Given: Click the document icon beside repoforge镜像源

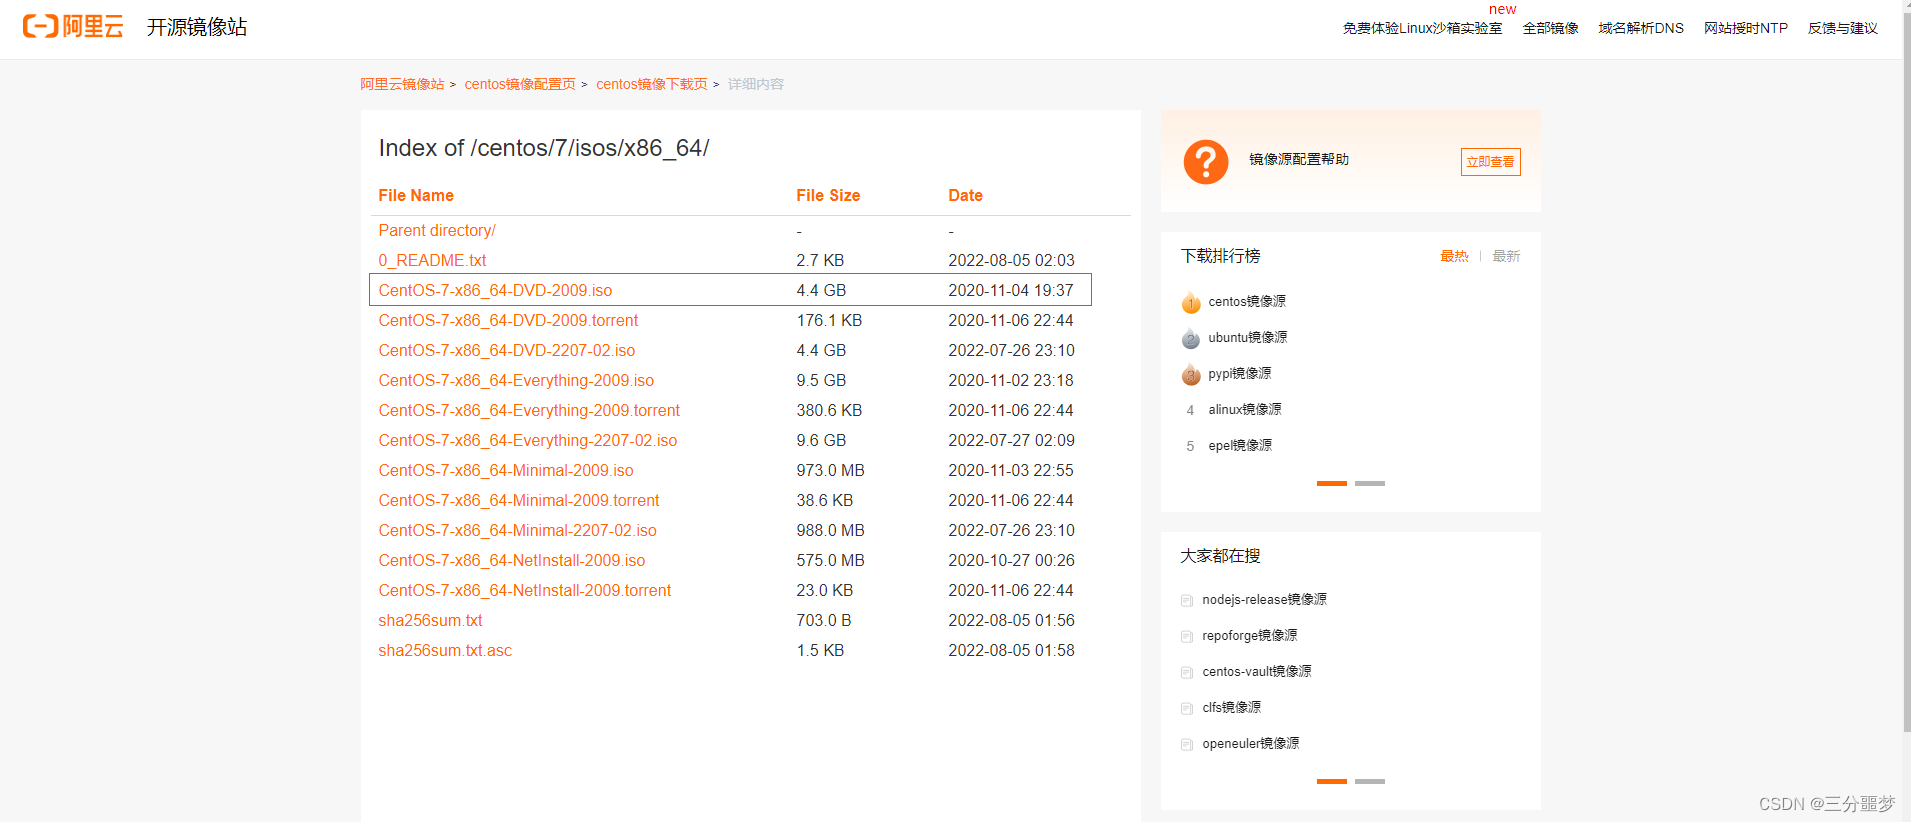Looking at the screenshot, I should click(x=1187, y=636).
